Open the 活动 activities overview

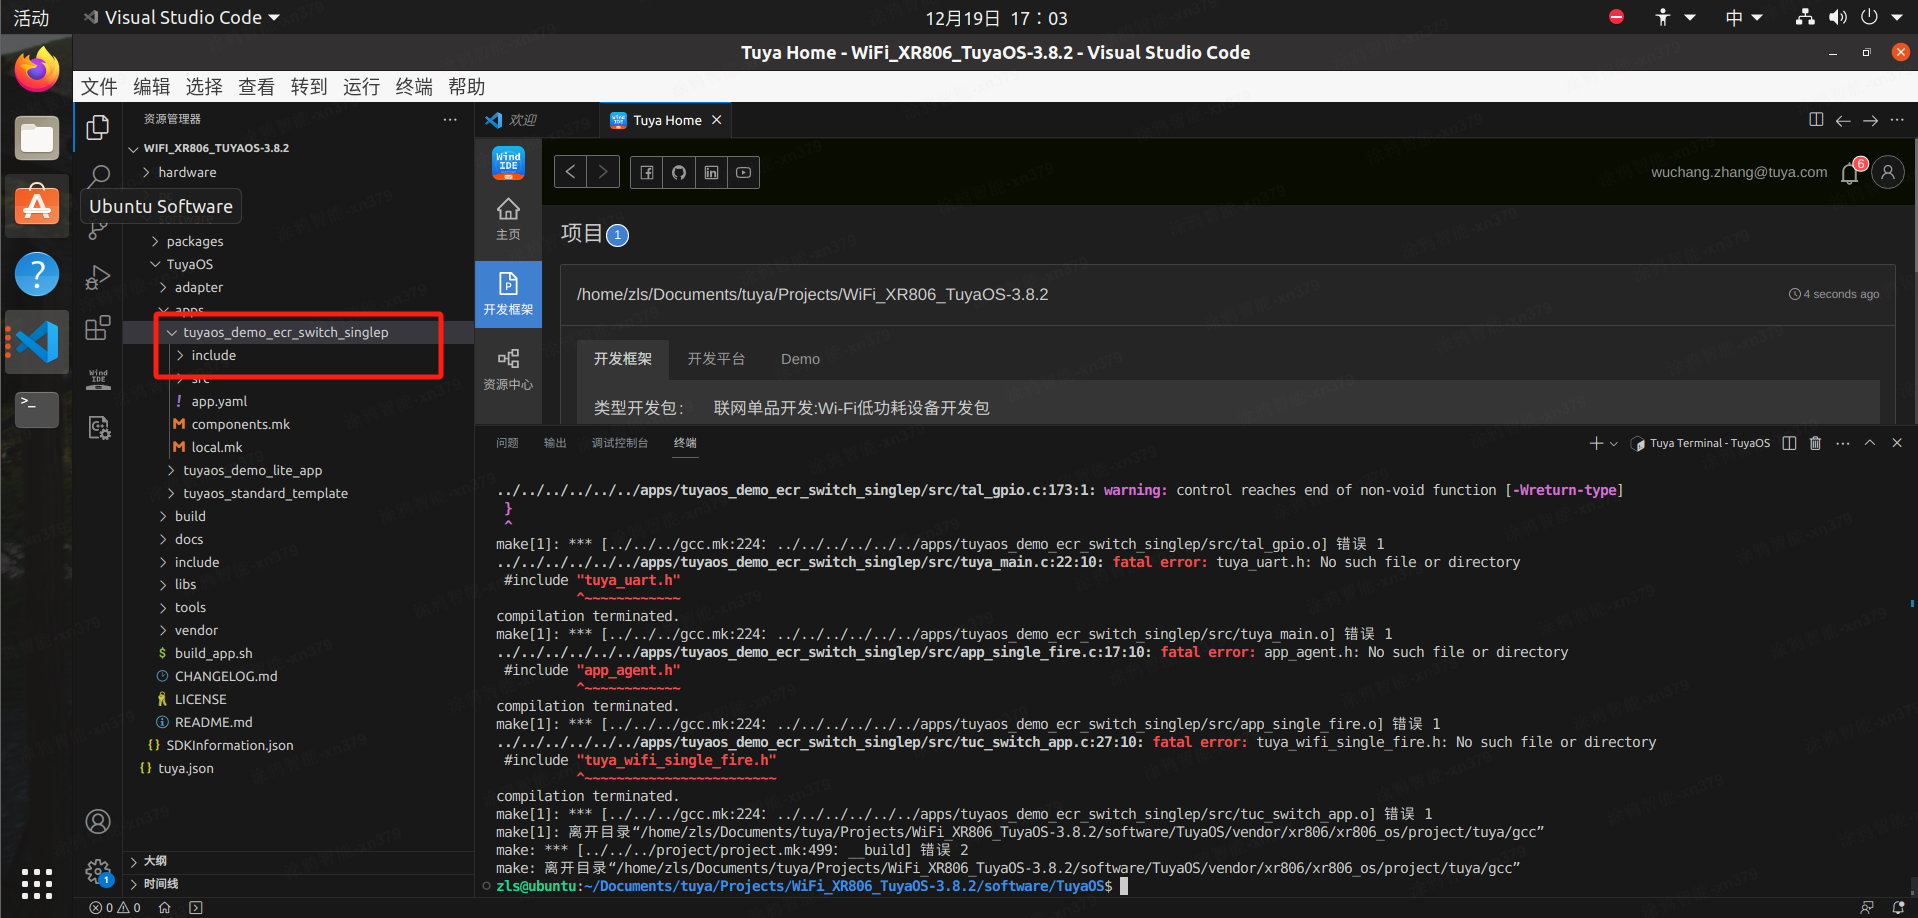[x=31, y=18]
